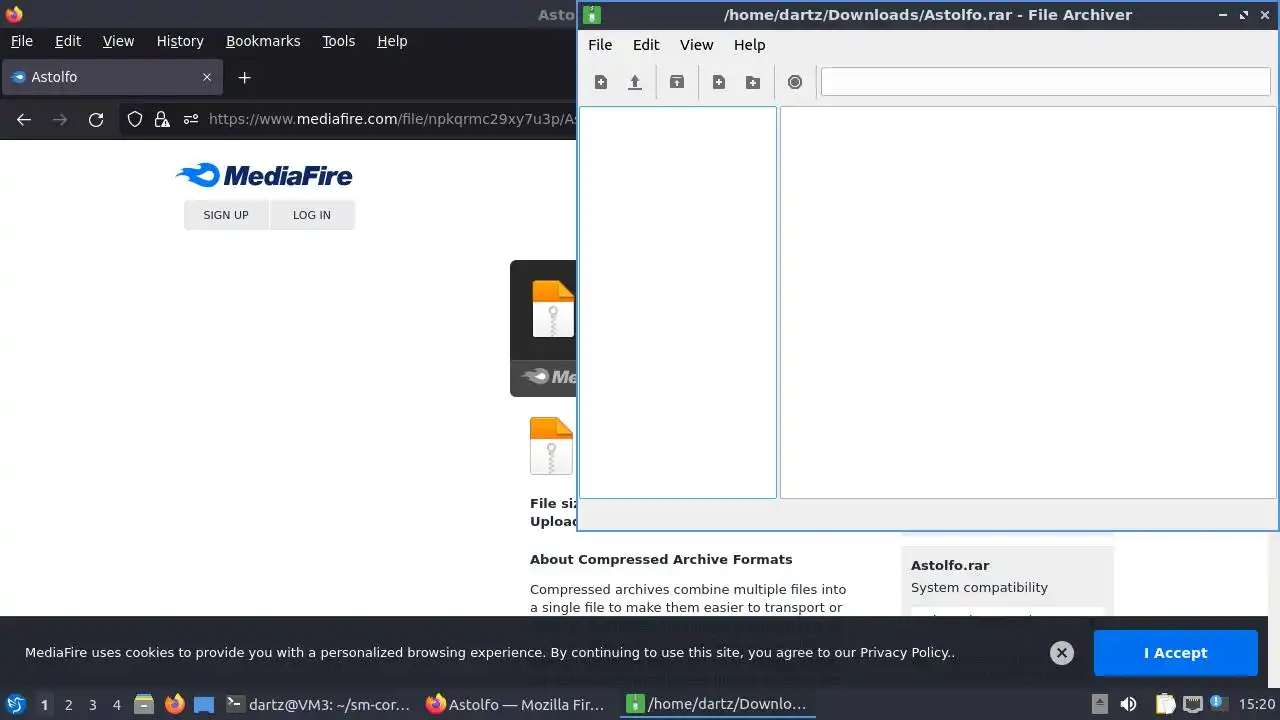Image resolution: width=1280 pixels, height=720 pixels.
Task: Open the application menu bird icon
Action: pyautogui.click(x=16, y=704)
